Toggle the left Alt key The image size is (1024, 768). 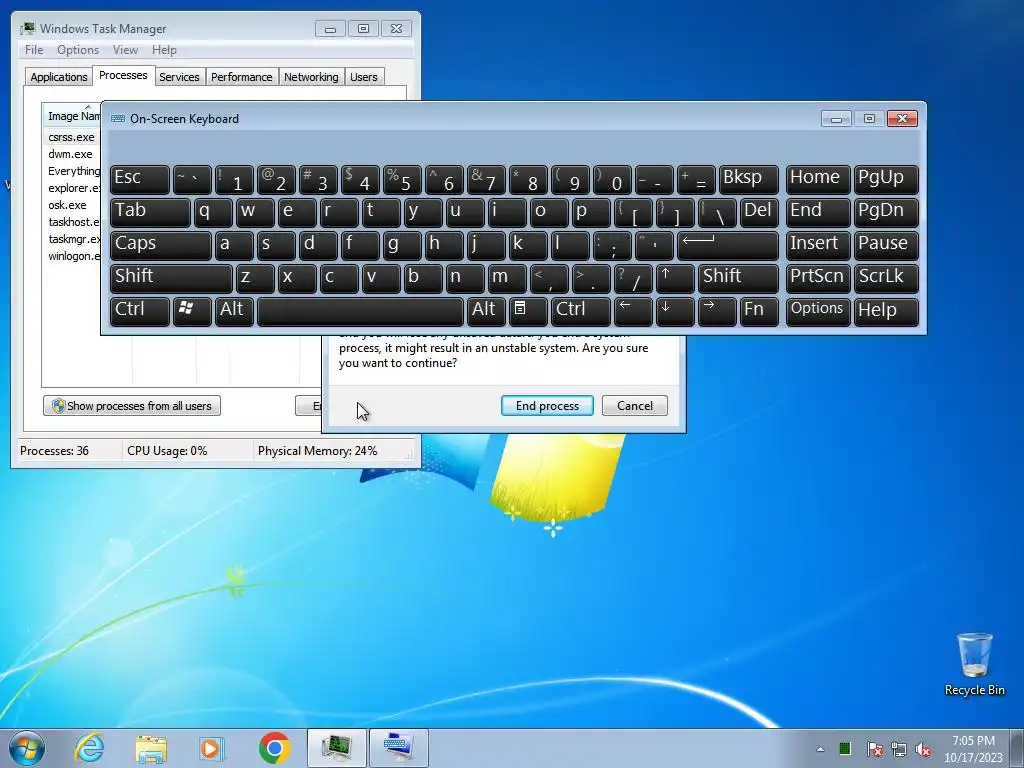(x=234, y=310)
